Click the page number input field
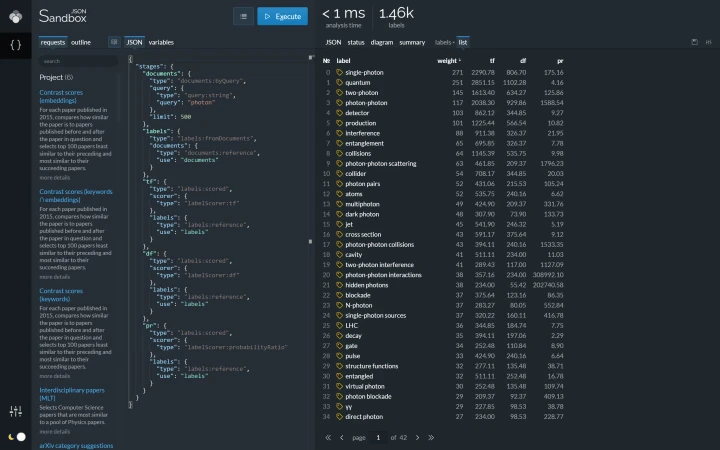This screenshot has height=450, width=720. (x=378, y=438)
